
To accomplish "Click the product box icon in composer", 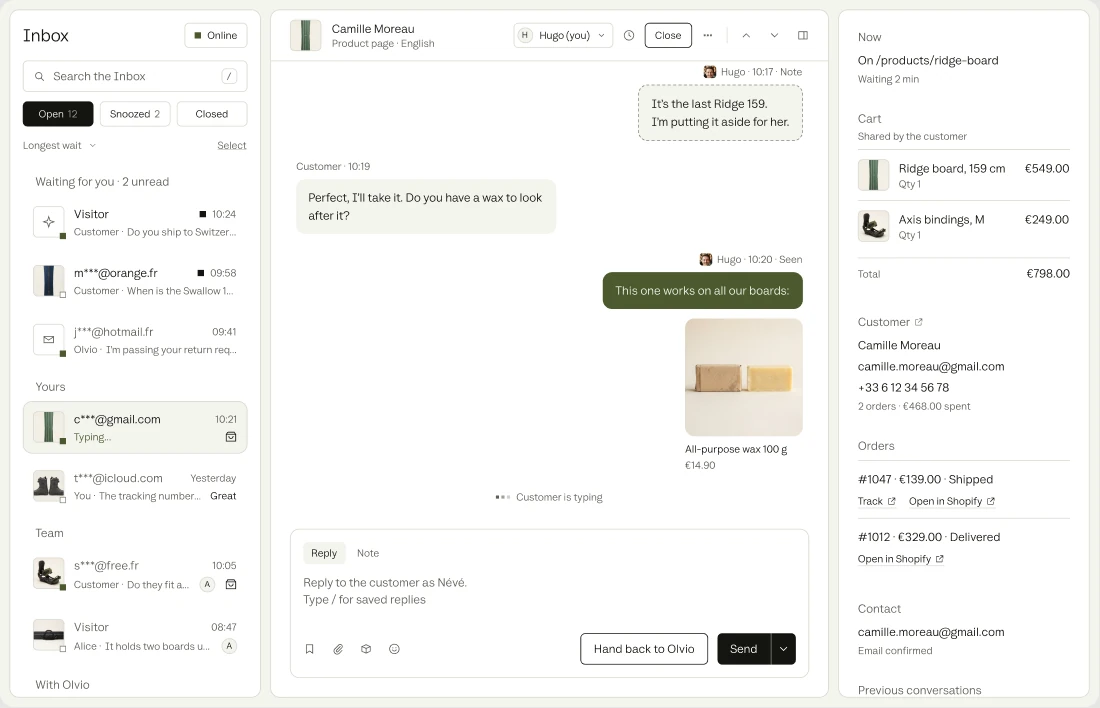I will [x=366, y=649].
